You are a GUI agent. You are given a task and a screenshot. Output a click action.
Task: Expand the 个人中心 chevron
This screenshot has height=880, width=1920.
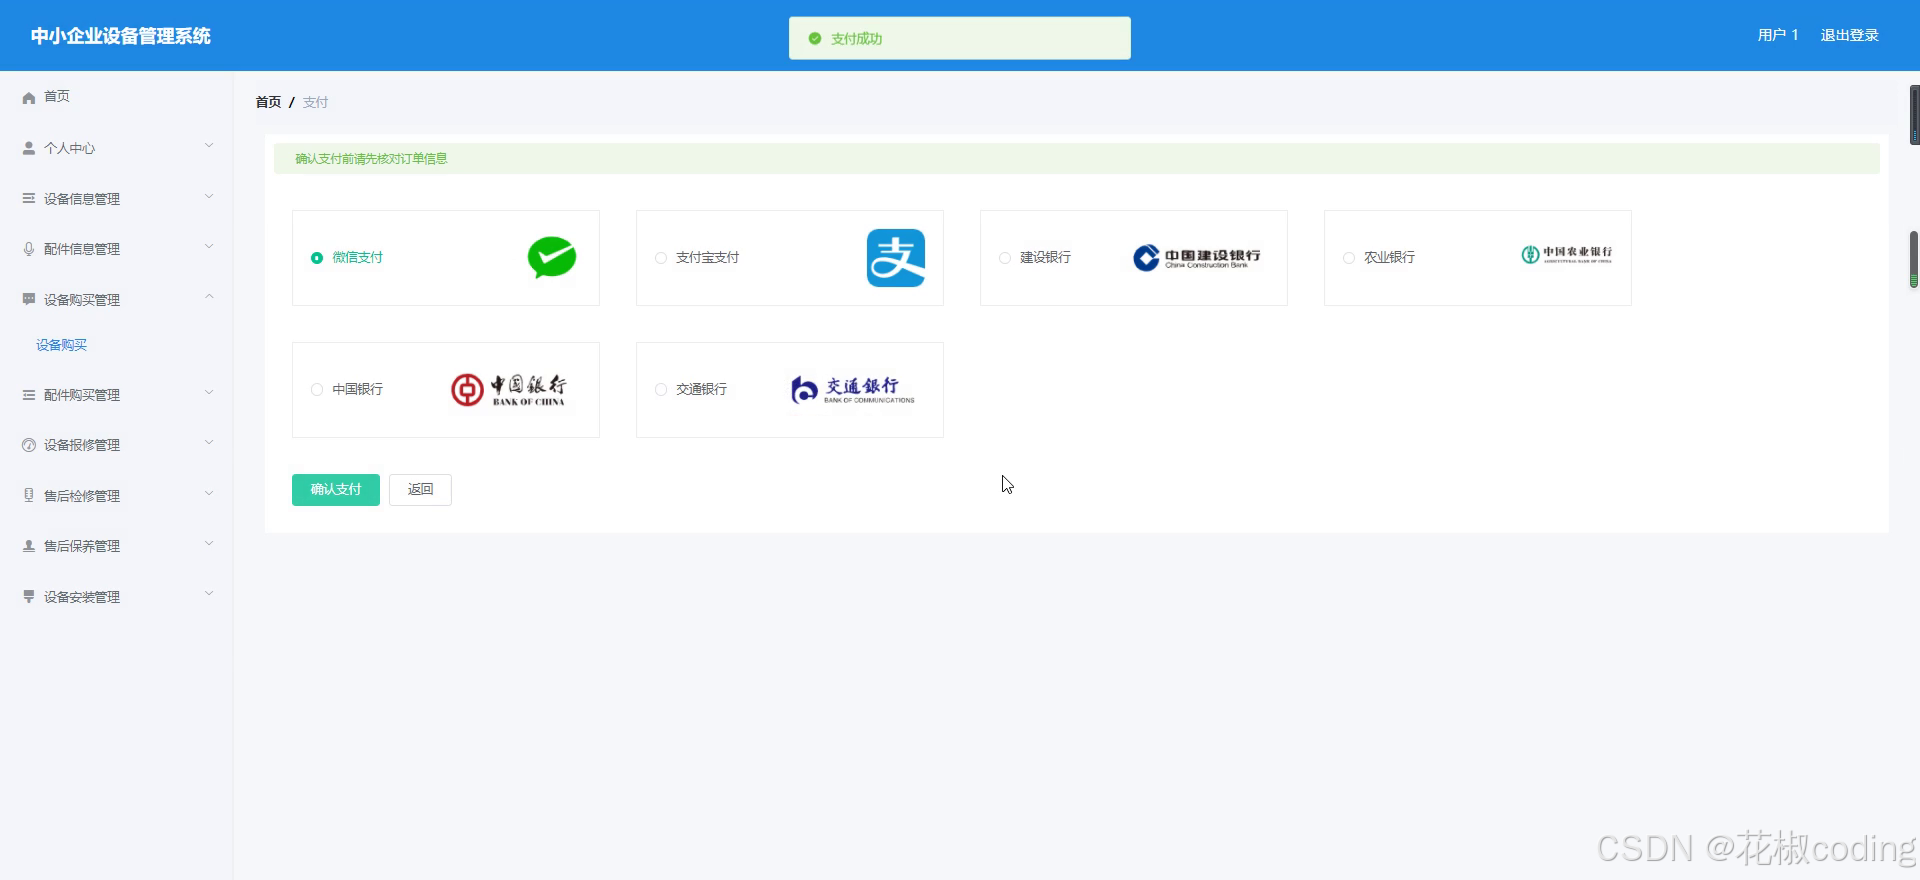[209, 146]
